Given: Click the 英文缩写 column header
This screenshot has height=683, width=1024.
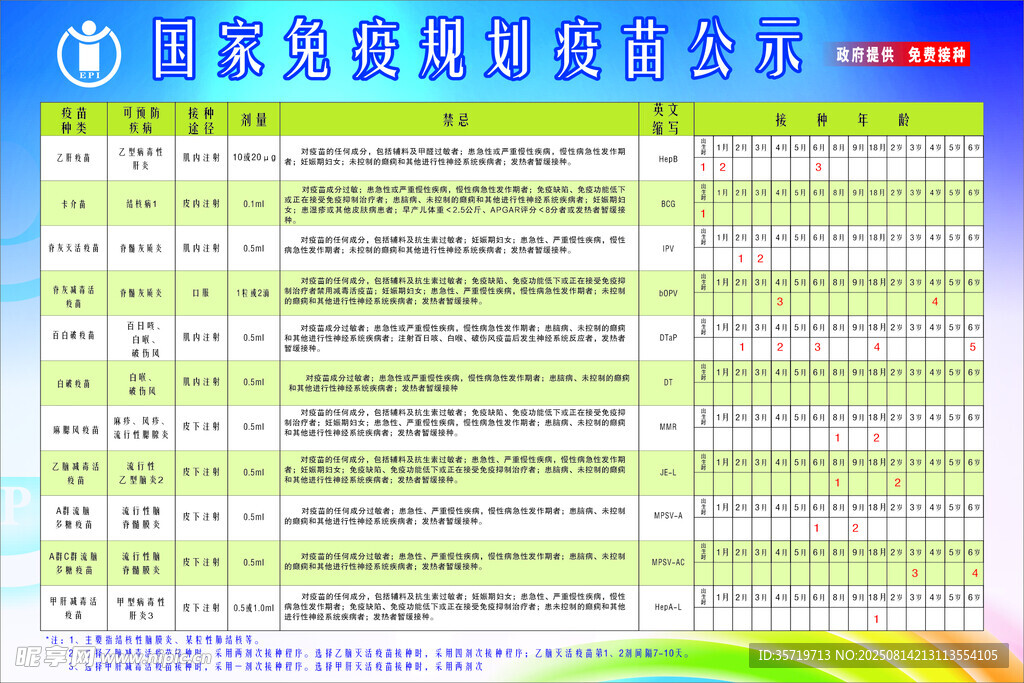Looking at the screenshot, I should pos(668,120).
